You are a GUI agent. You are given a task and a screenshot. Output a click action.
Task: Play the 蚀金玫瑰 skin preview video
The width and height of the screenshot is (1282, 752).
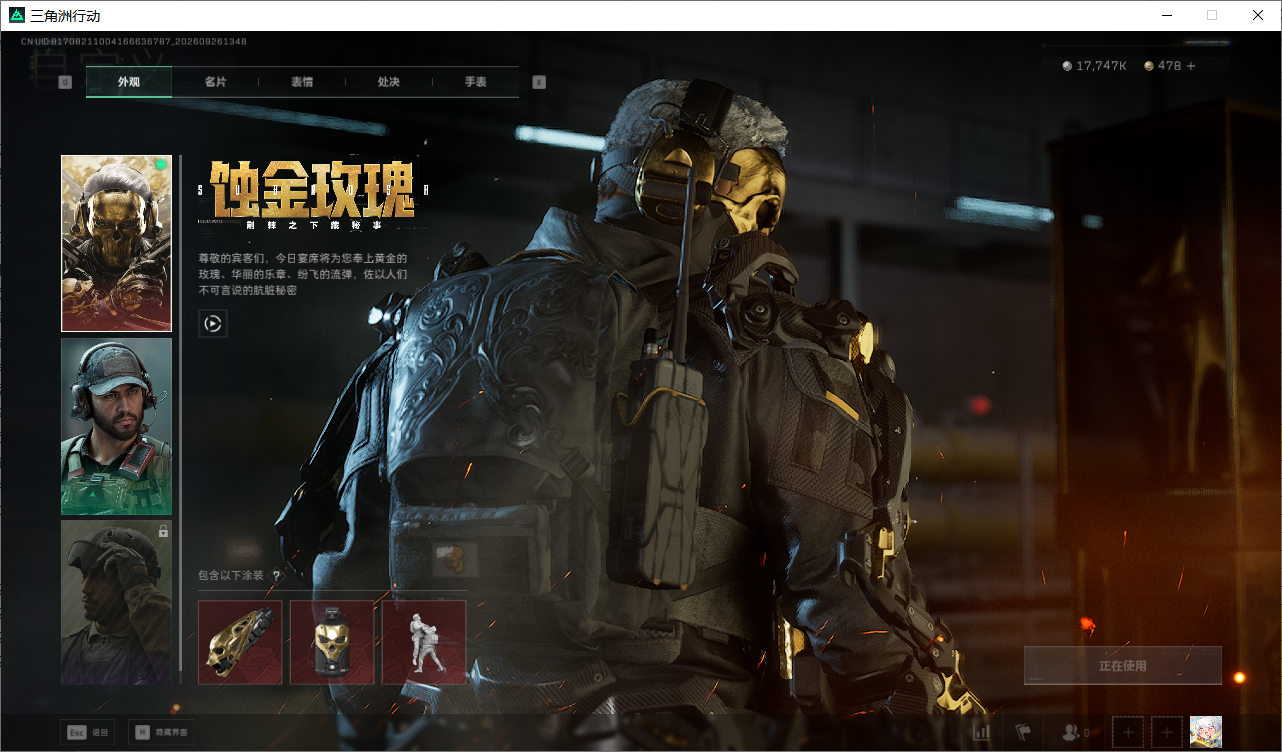pyautogui.click(x=213, y=323)
